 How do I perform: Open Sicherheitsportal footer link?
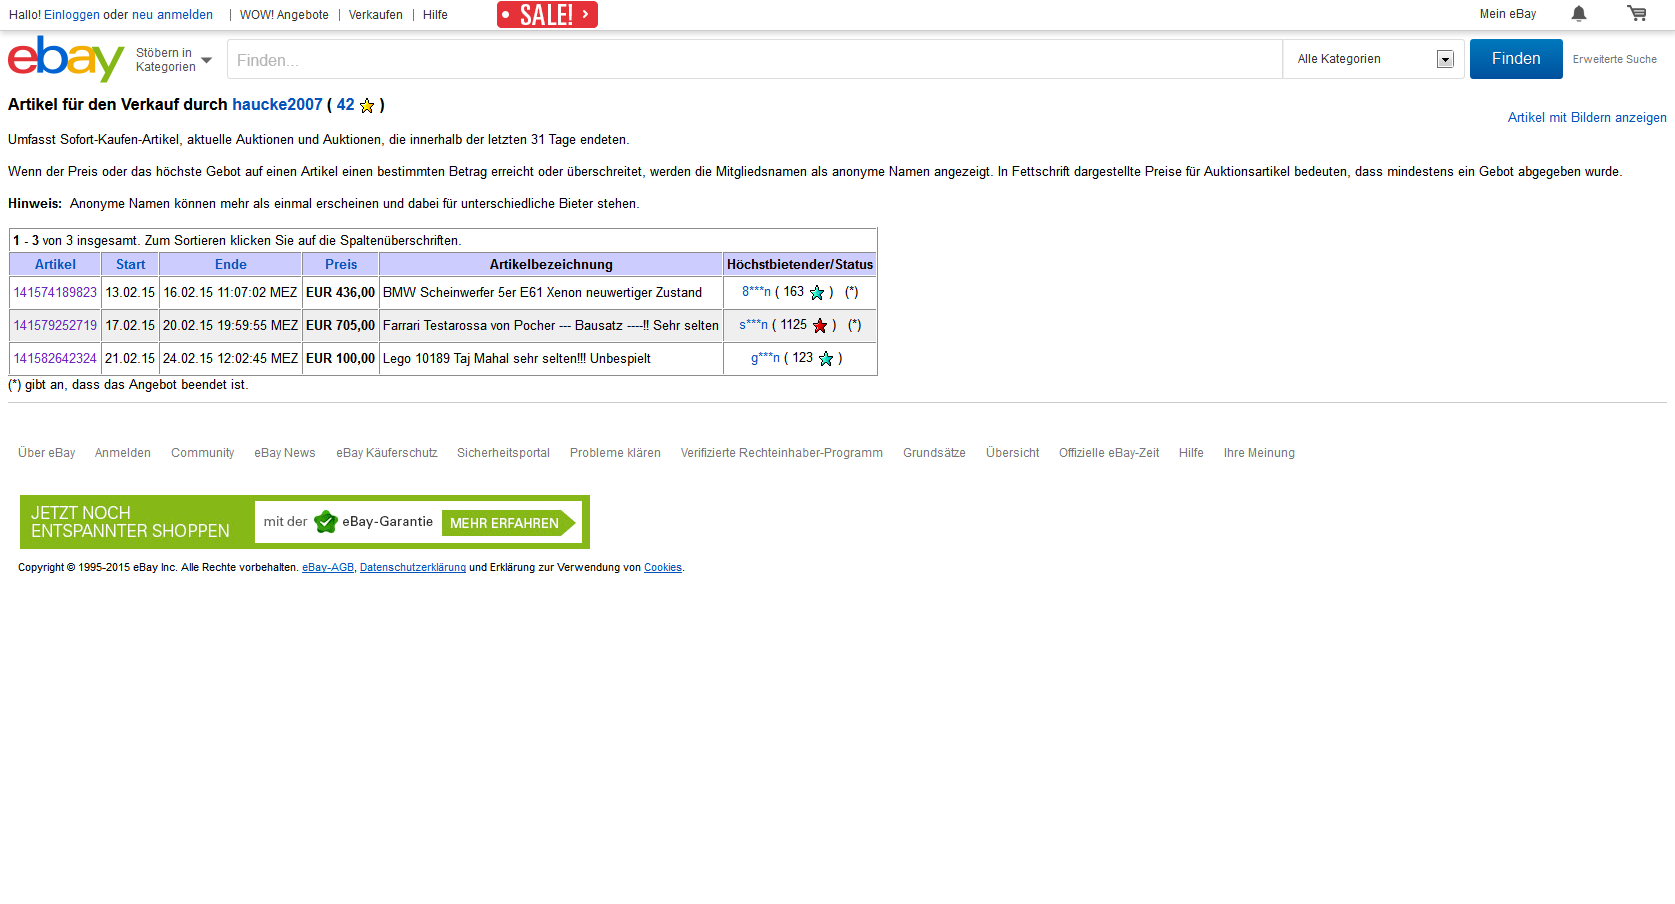[503, 453]
